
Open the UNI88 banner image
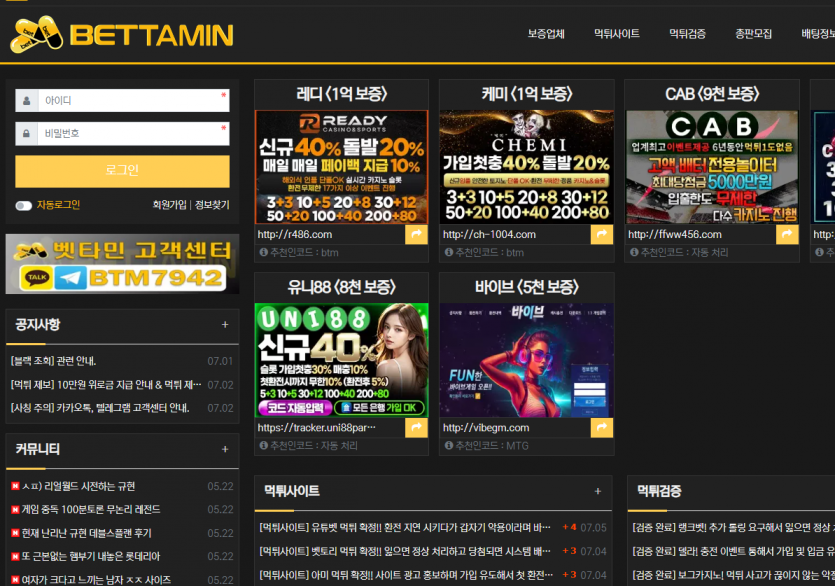coord(341,360)
